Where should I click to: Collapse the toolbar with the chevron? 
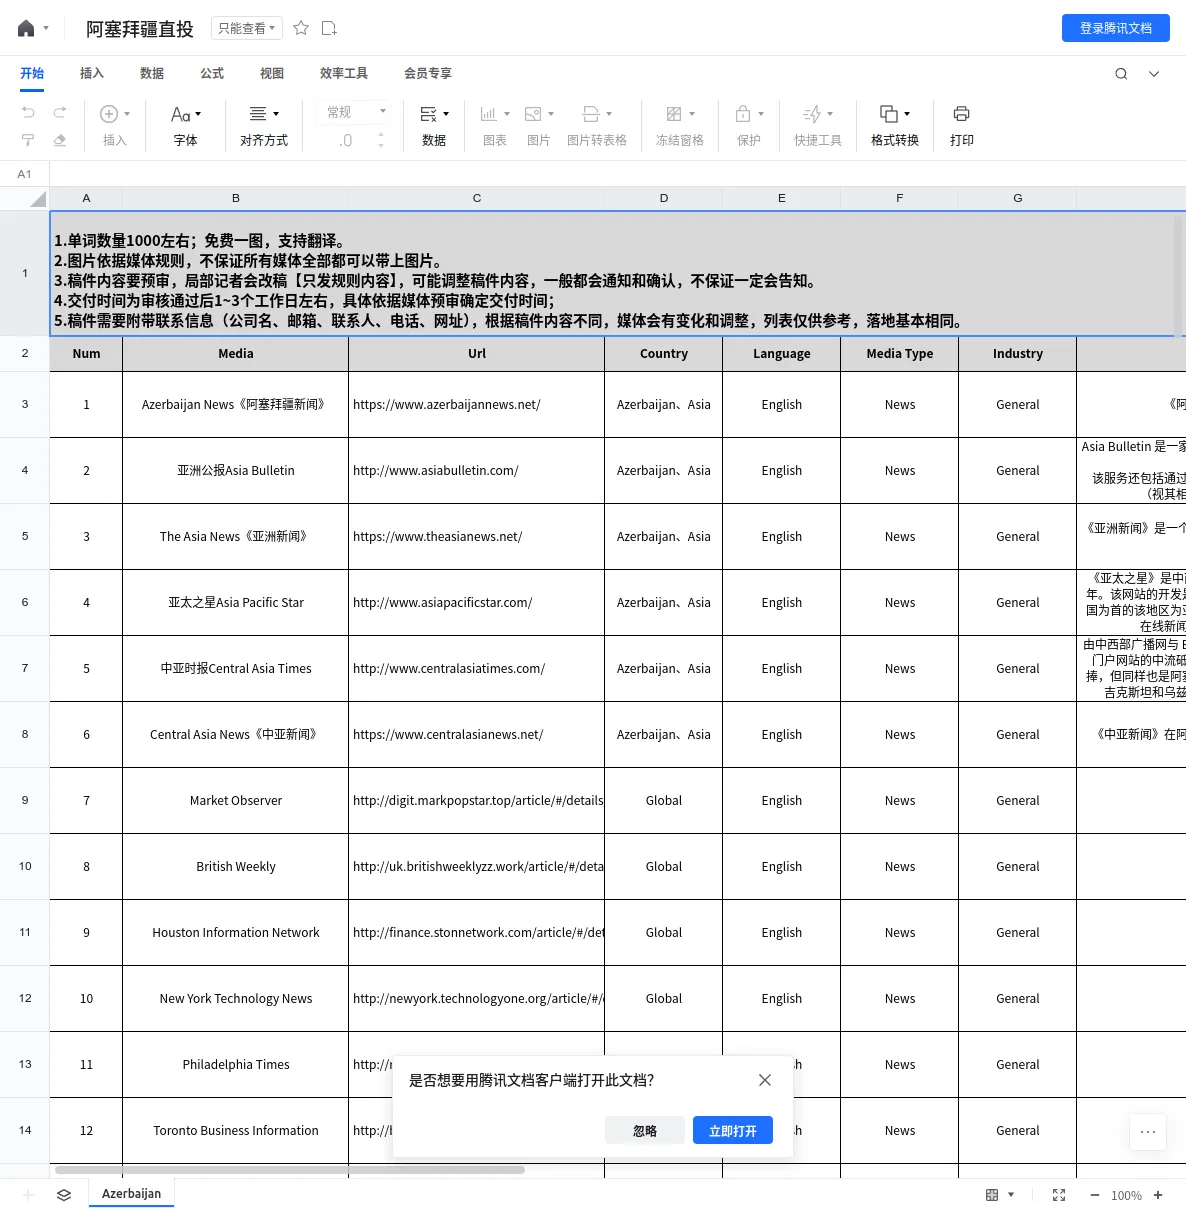(x=1154, y=74)
